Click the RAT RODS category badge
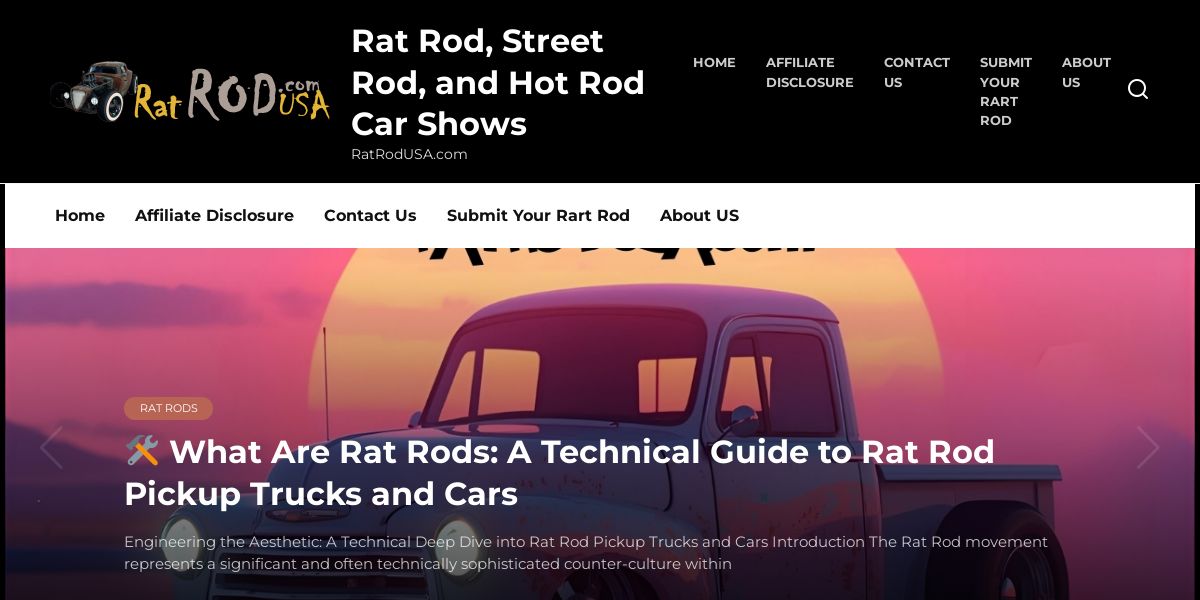Image resolution: width=1200 pixels, height=600 pixels. (x=168, y=408)
